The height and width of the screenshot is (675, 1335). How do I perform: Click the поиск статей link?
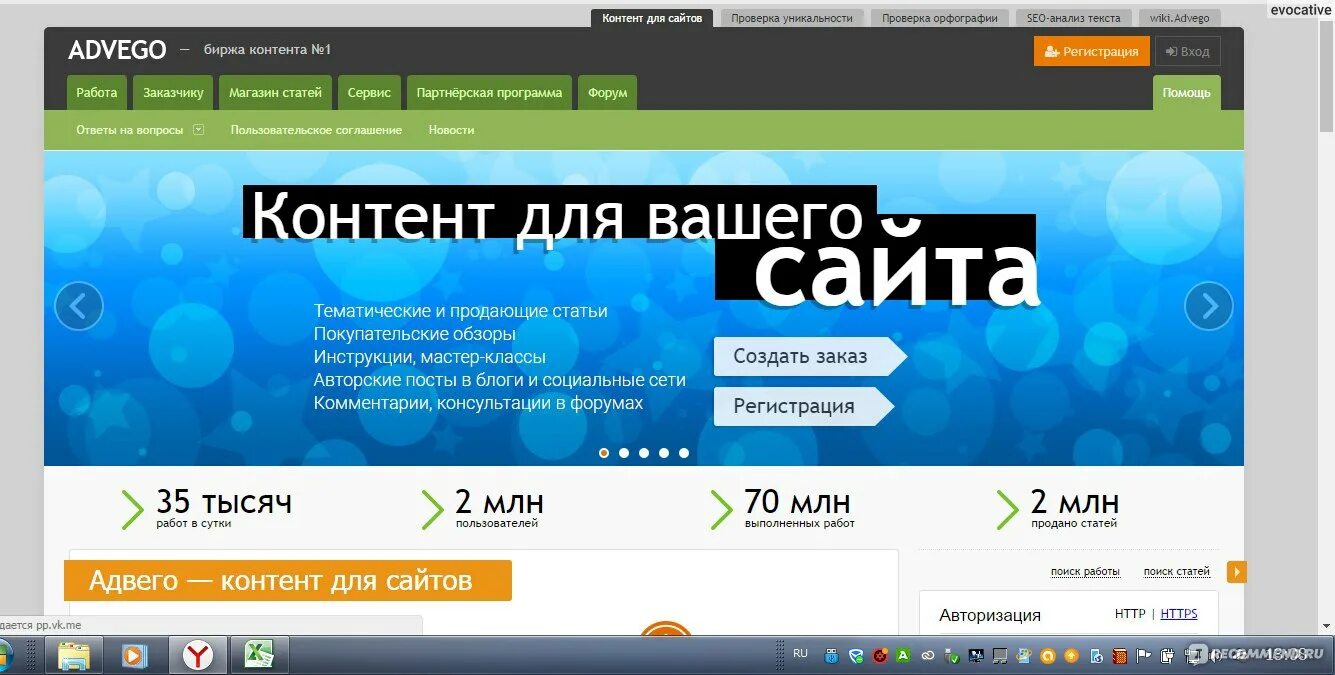coord(1177,571)
